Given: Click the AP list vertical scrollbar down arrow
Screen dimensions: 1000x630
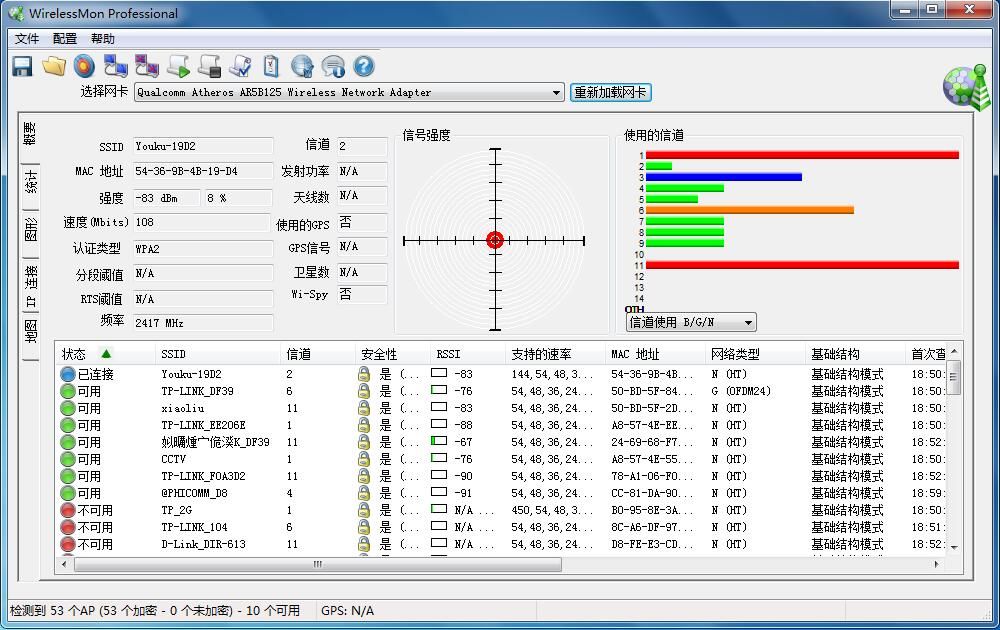Looking at the screenshot, I should [954, 547].
